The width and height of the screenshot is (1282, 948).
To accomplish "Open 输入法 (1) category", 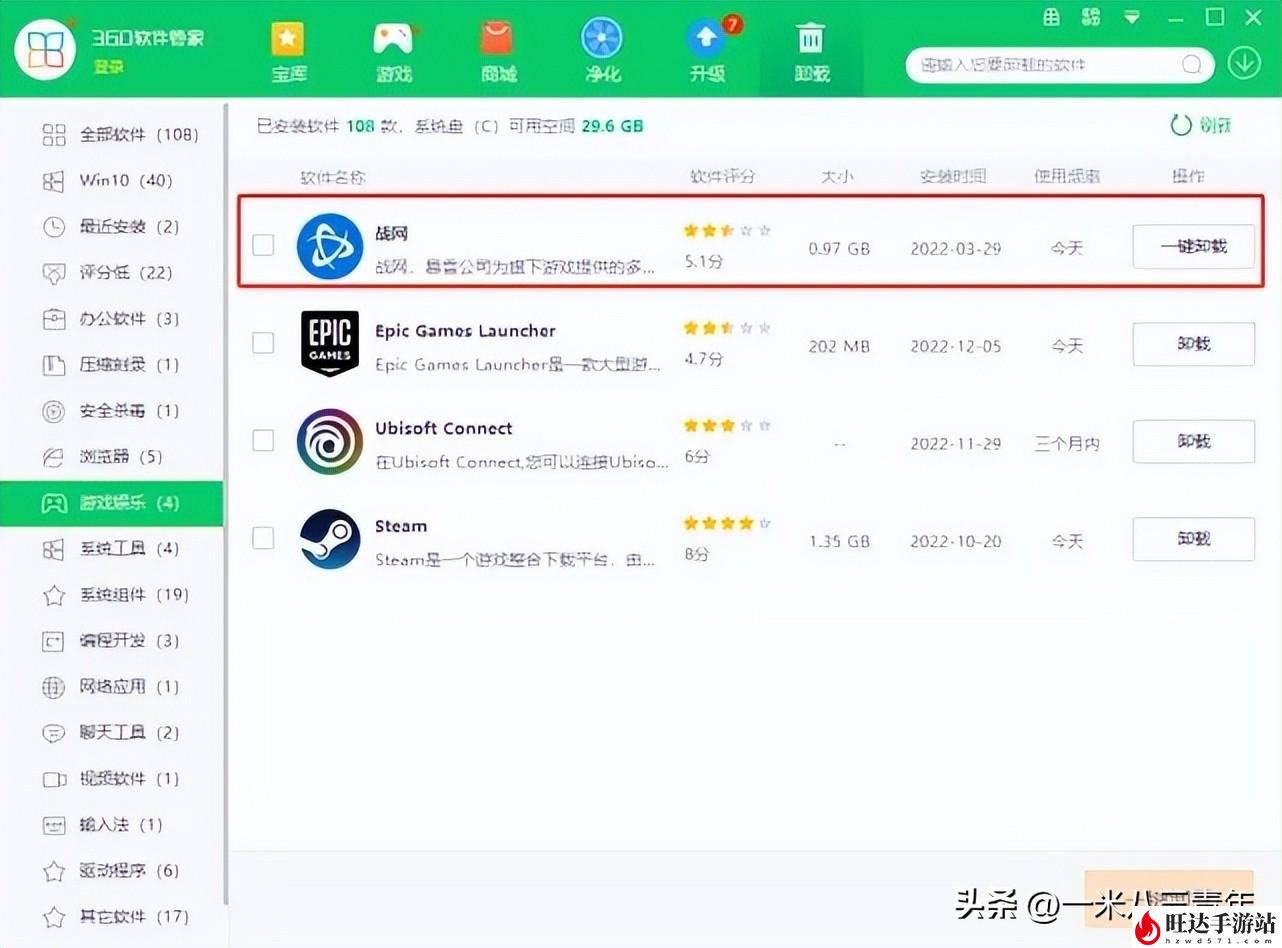I will click(112, 825).
